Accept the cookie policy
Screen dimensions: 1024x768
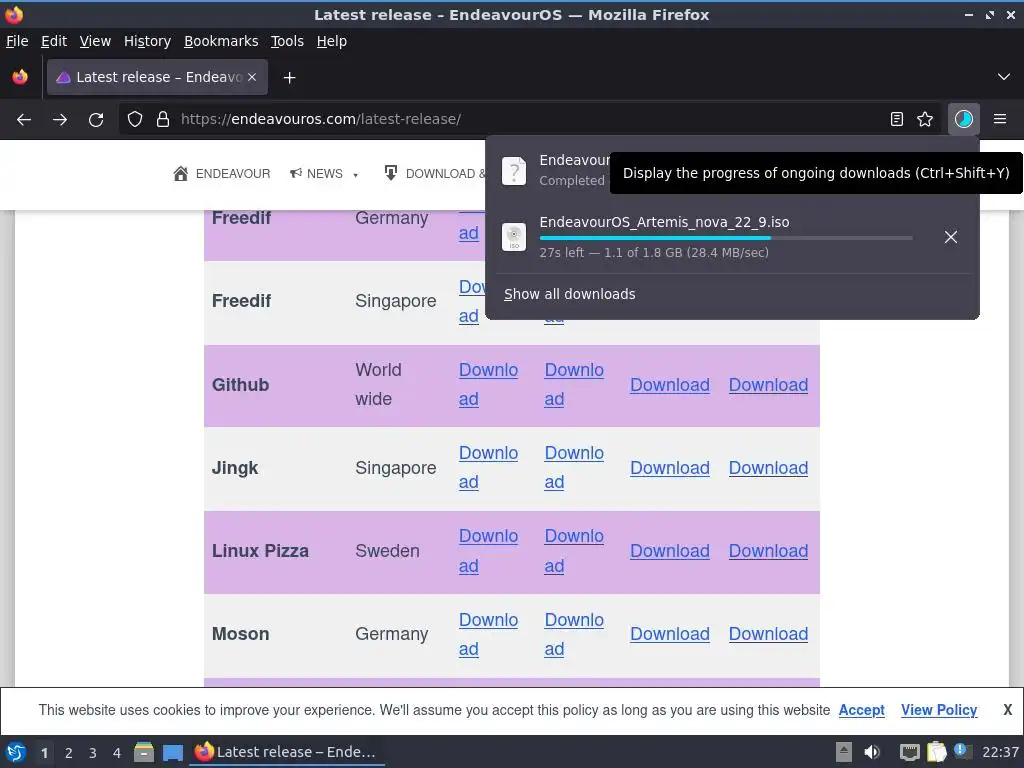[861, 710]
